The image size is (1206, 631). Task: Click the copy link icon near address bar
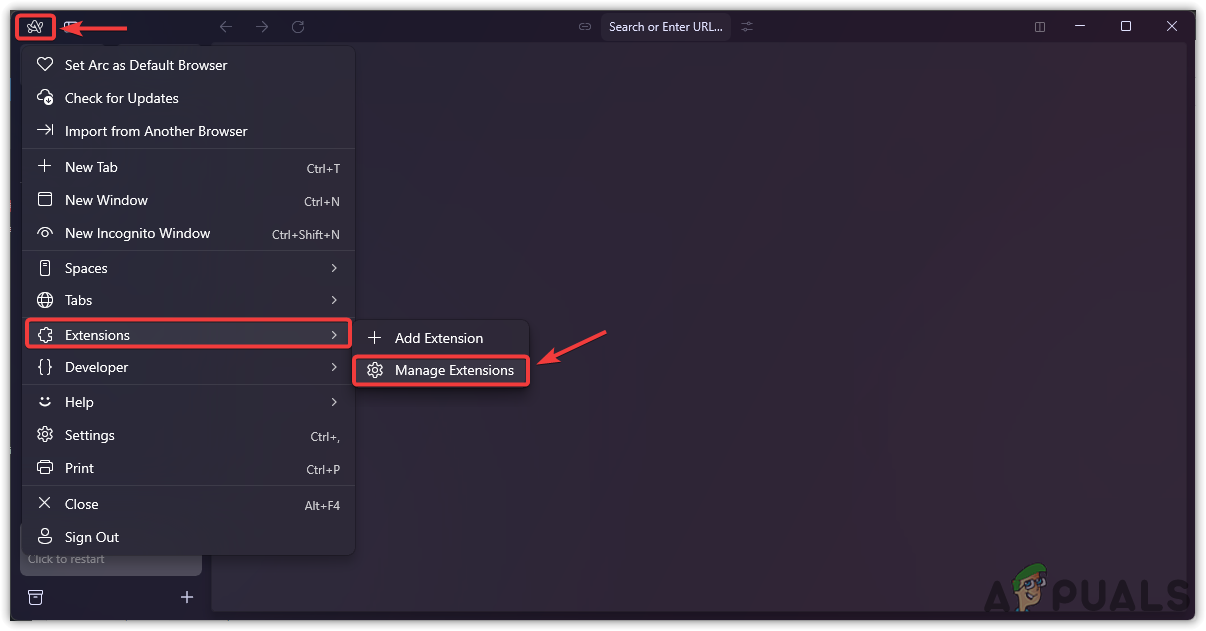pos(585,26)
